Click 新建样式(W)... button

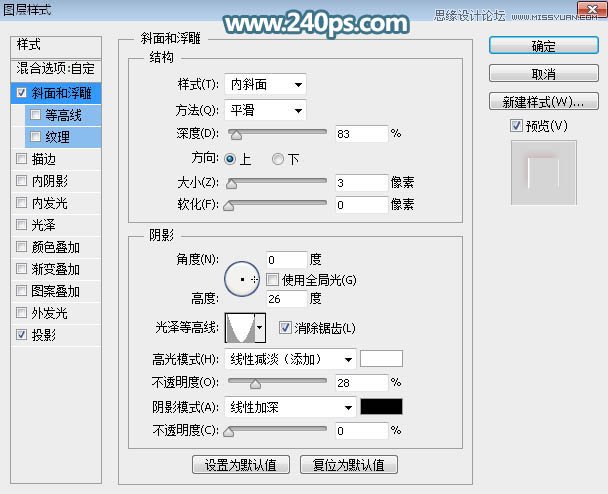544,102
